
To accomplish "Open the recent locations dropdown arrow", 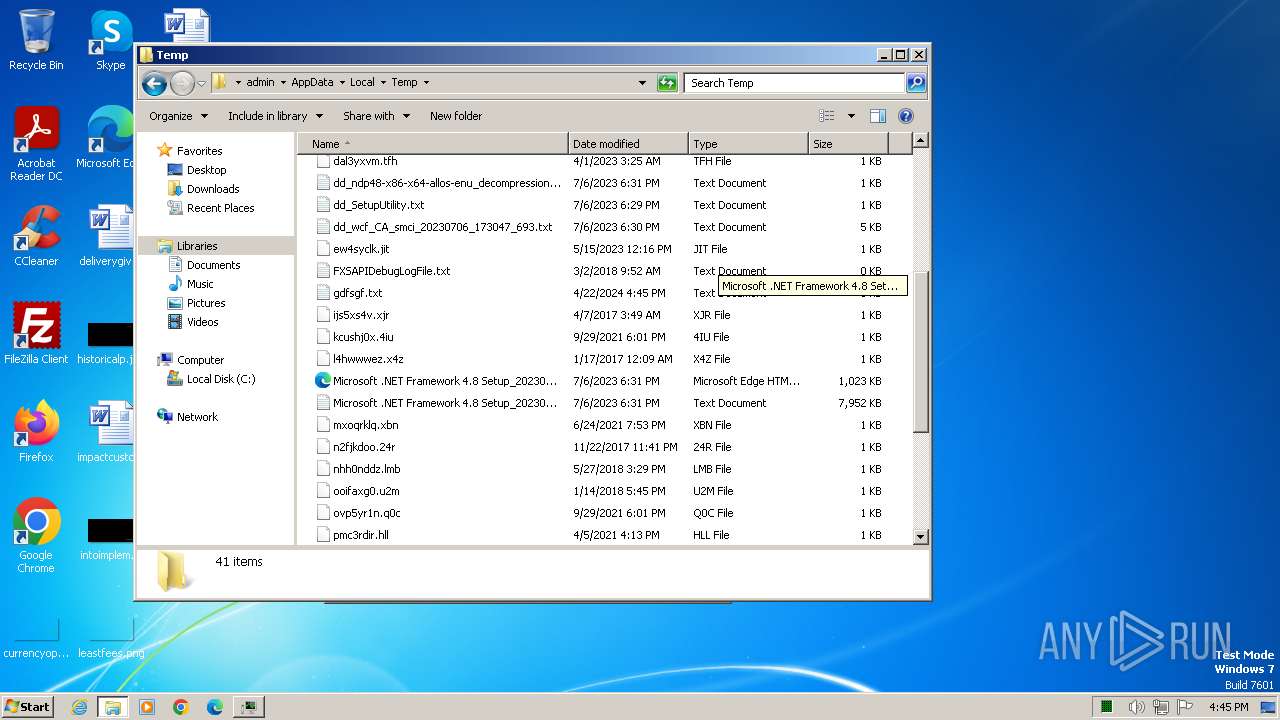I will coord(201,83).
